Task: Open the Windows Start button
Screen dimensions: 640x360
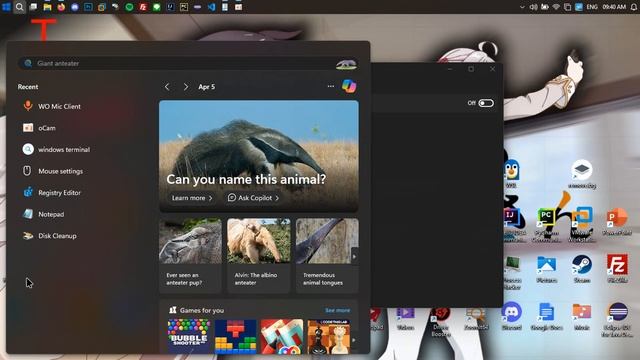Action: (x=6, y=7)
